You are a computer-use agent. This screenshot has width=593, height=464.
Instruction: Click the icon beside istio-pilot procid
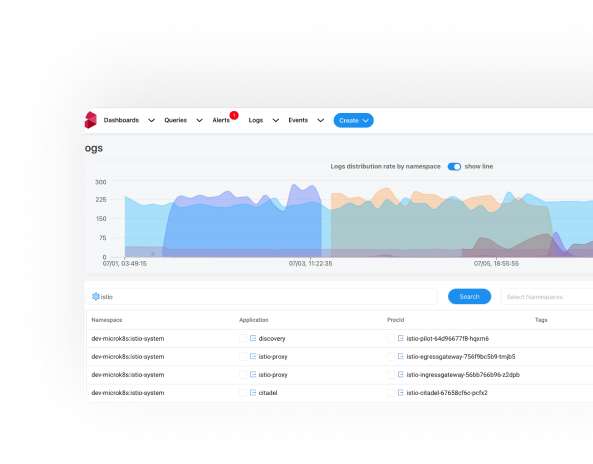click(x=401, y=338)
